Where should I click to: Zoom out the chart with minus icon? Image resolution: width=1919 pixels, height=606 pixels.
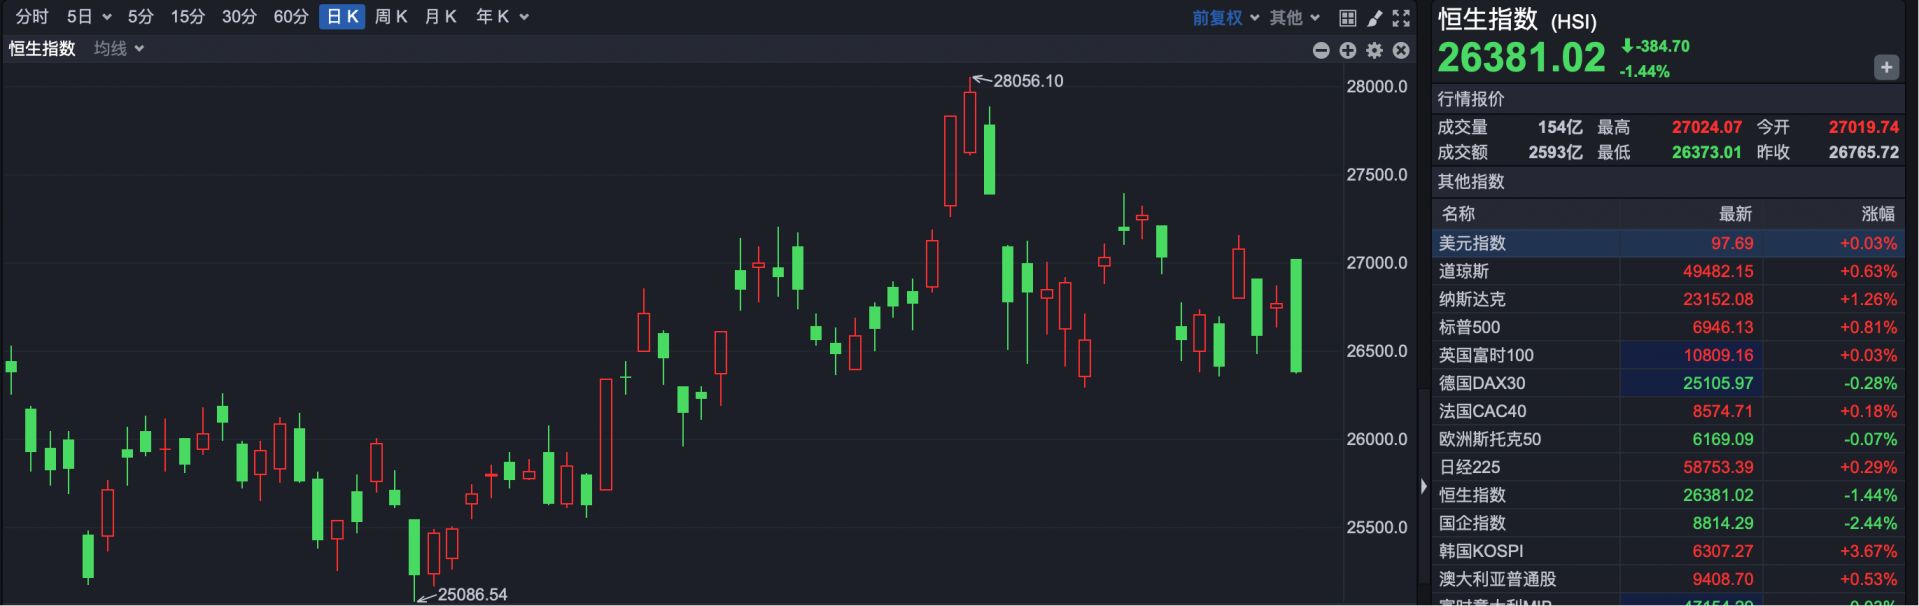(1321, 50)
